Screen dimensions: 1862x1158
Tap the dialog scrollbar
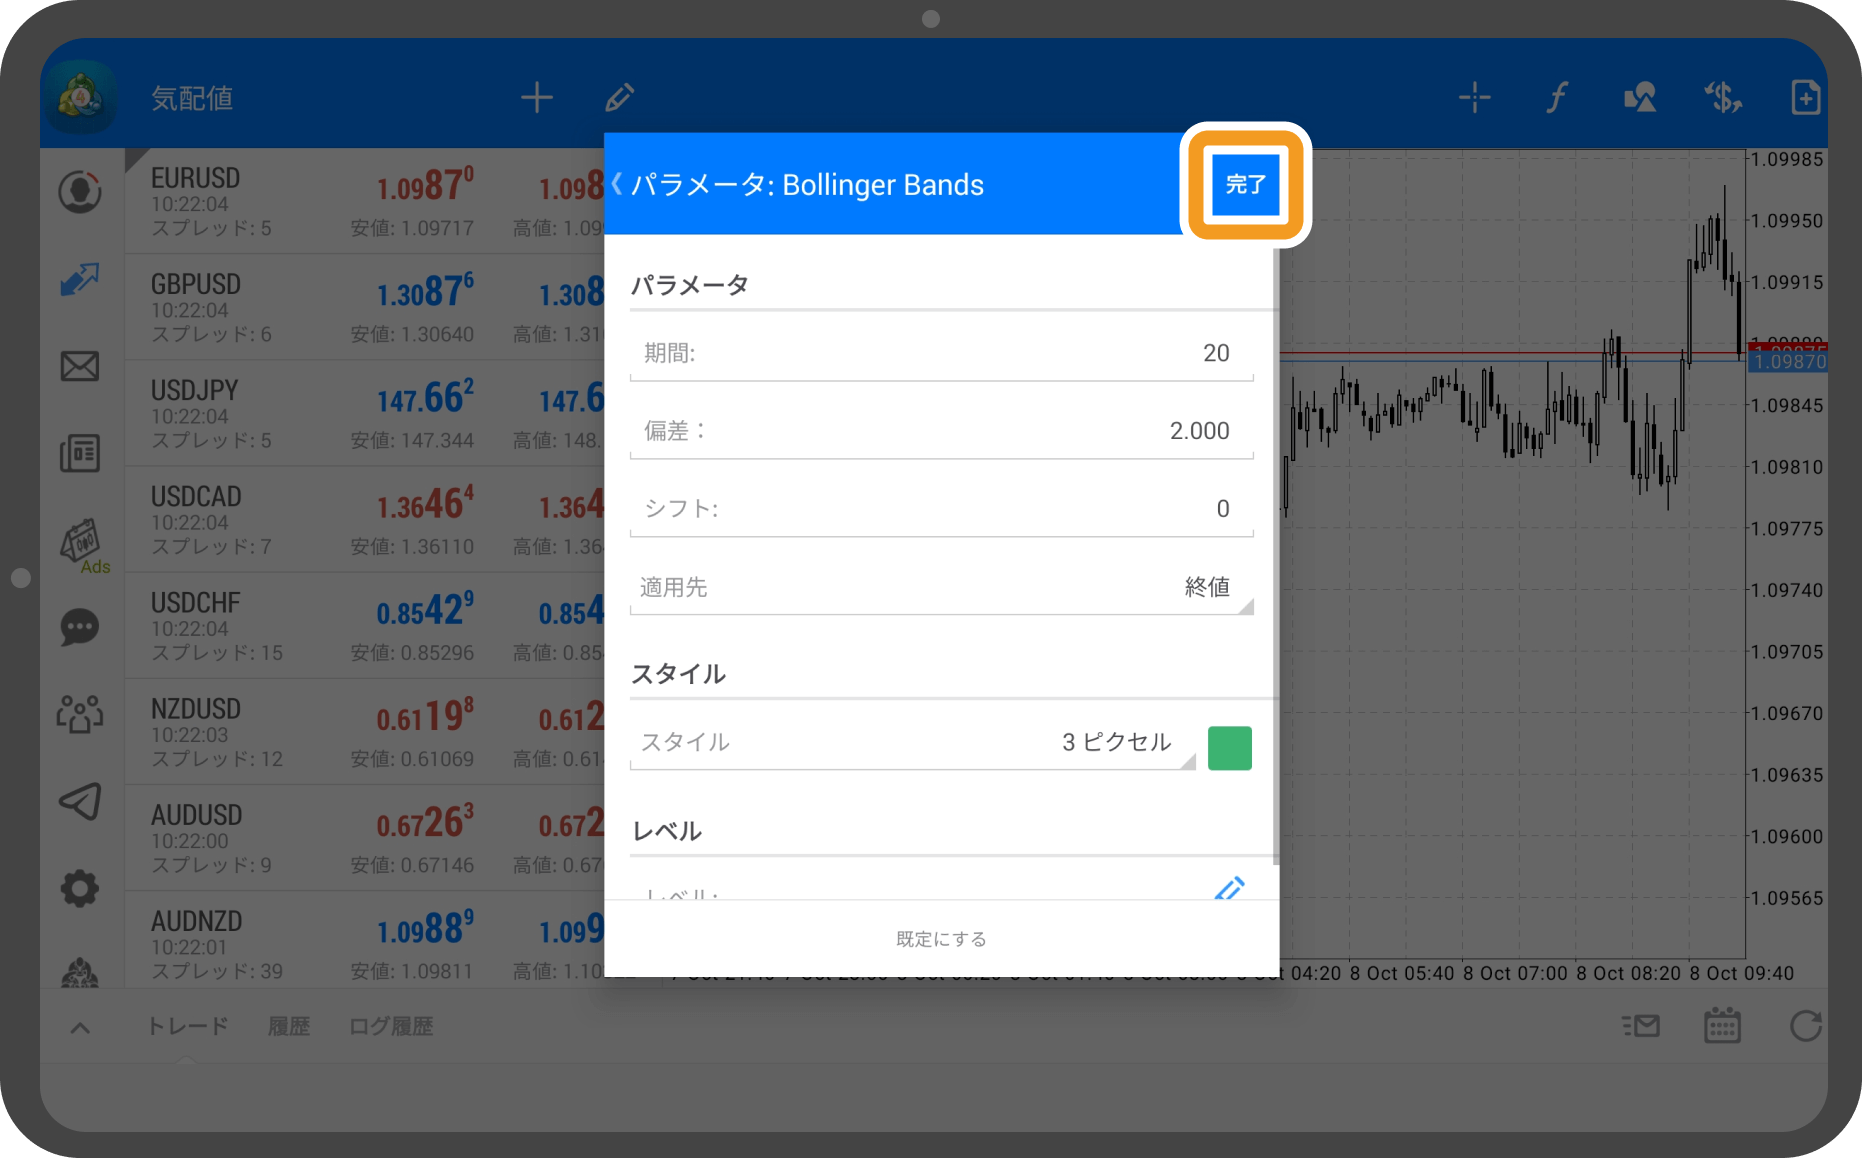point(1276,556)
